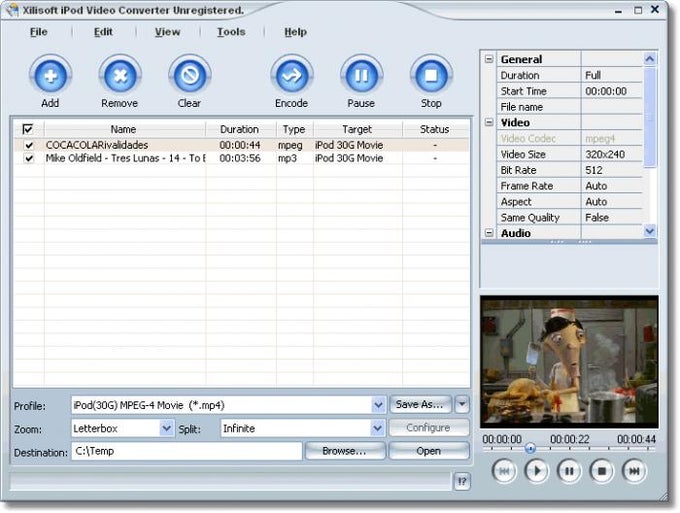680x513 pixels.
Task: Click the Add file icon
Action: click(x=50, y=76)
